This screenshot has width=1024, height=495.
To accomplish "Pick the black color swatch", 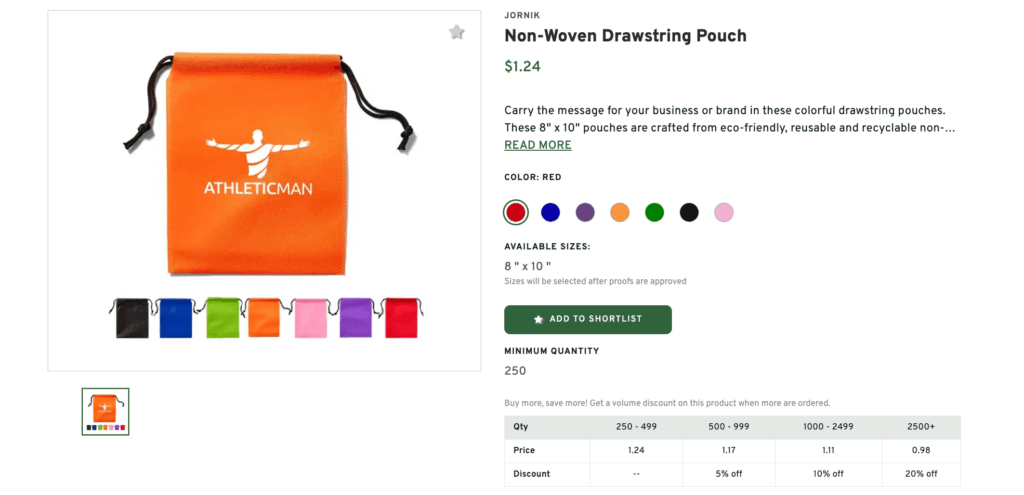I will (689, 212).
